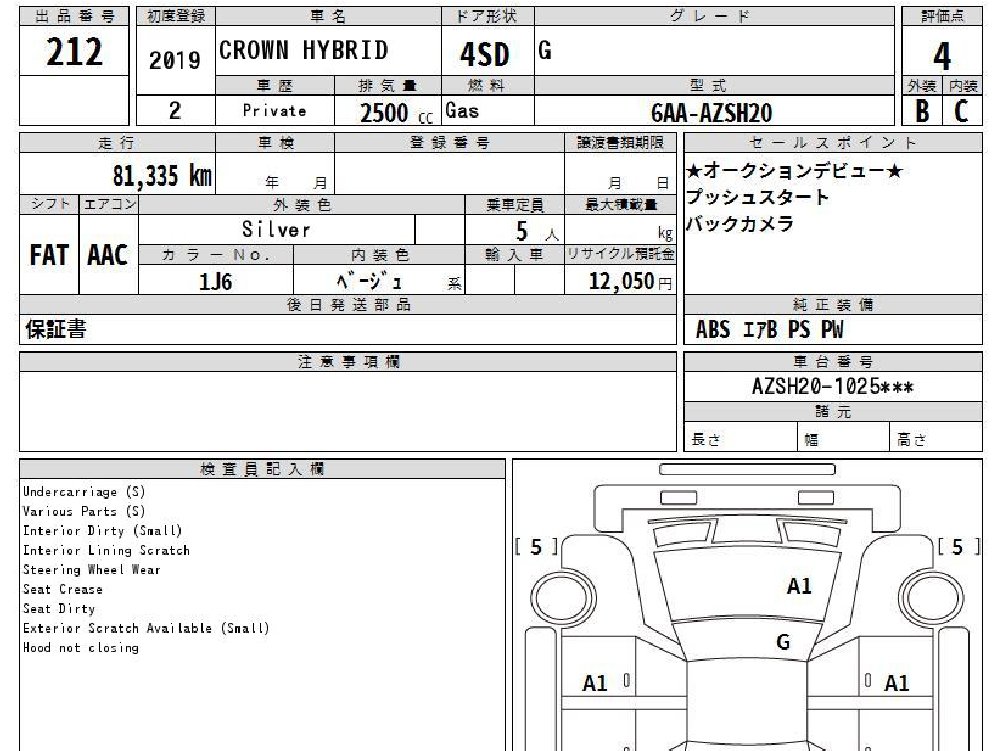The height and width of the screenshot is (751, 1001).
Task: Select dimension label 長さ
Action: 706,439
